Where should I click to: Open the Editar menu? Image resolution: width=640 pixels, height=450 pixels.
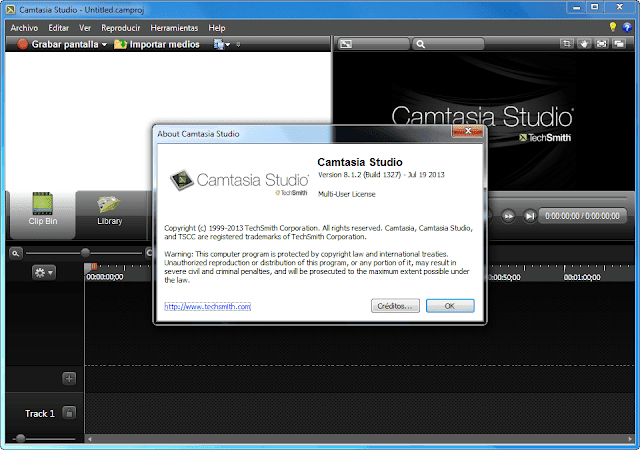click(58, 28)
